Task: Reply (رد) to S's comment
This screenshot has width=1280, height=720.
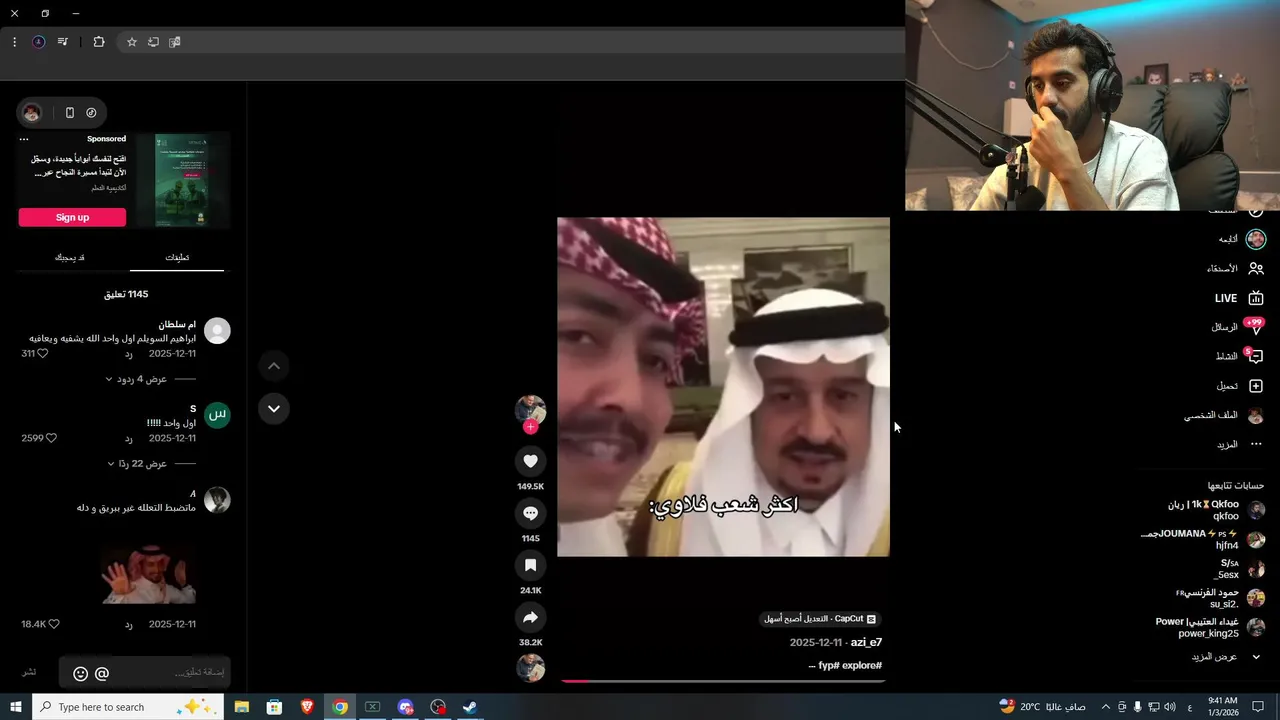Action: tap(128, 438)
